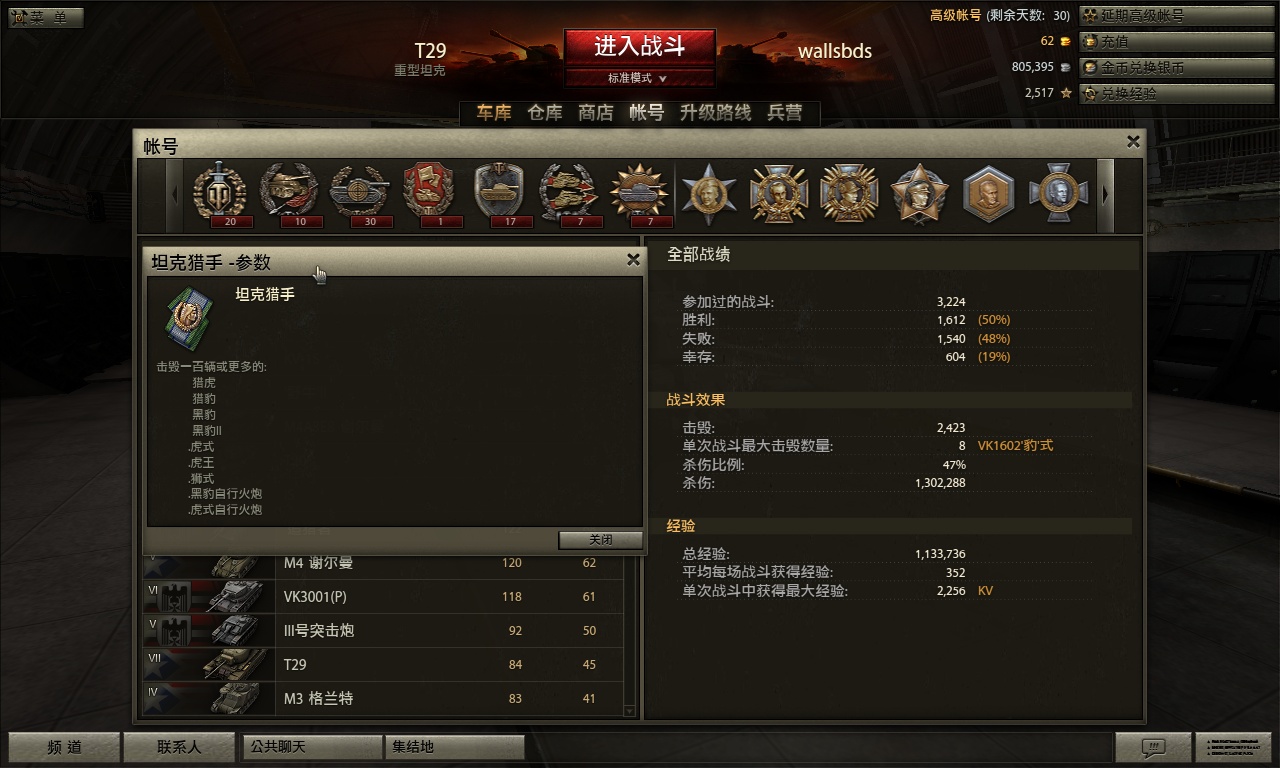Select the VK3001(P) vehicle row
The image size is (1280, 768).
tap(382, 597)
